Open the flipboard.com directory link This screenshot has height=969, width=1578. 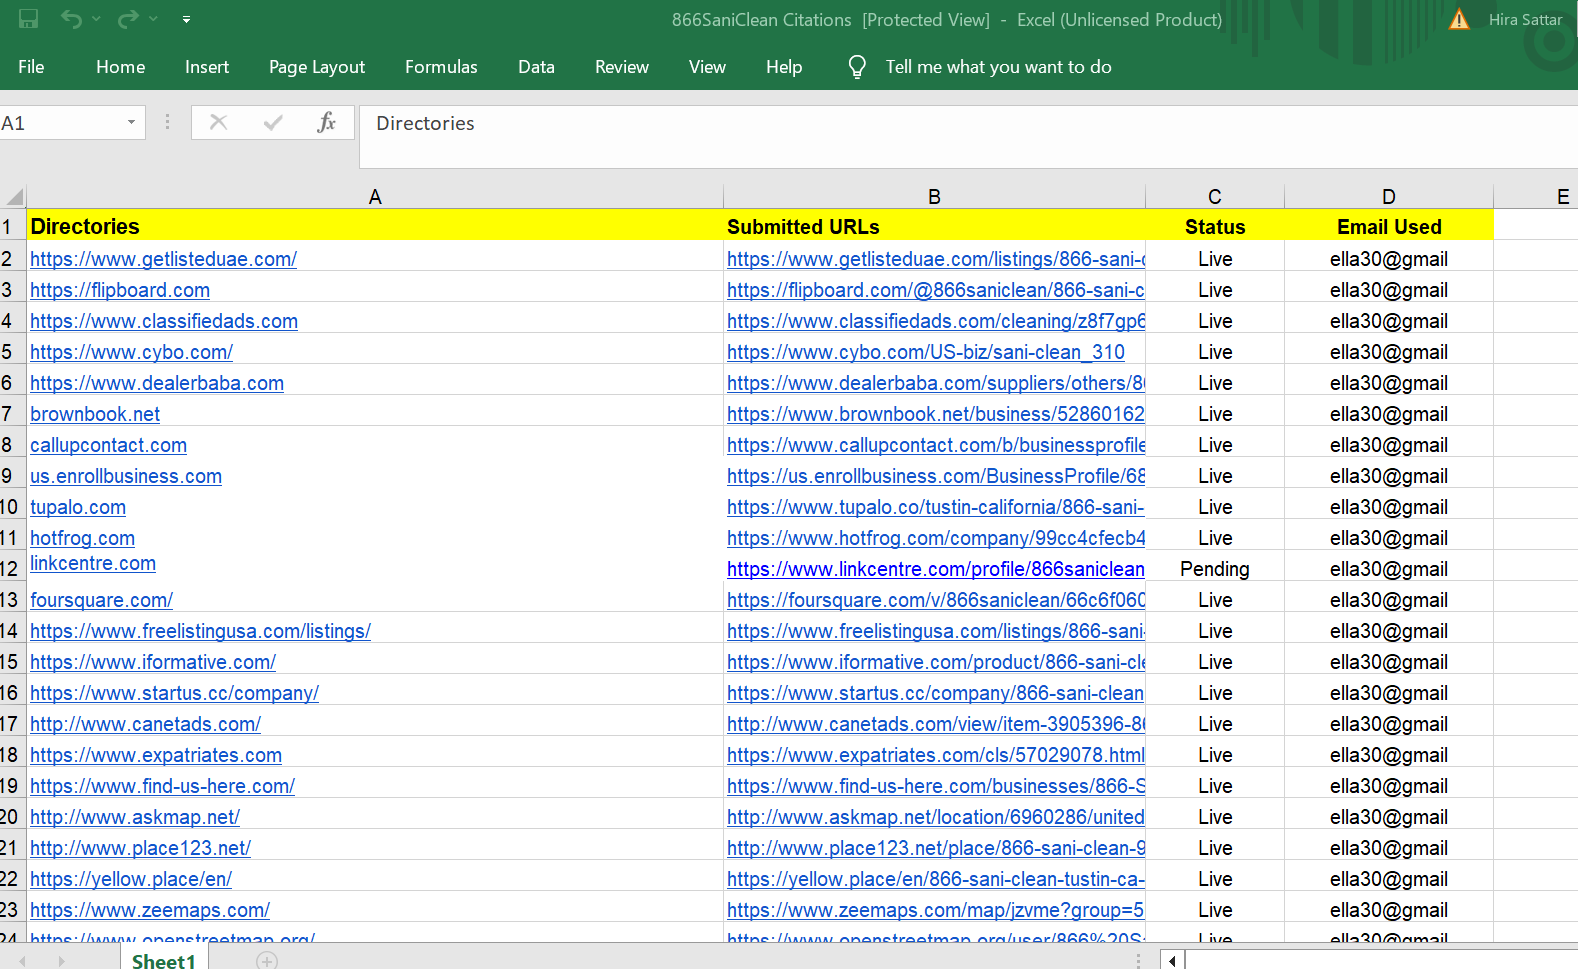point(120,290)
